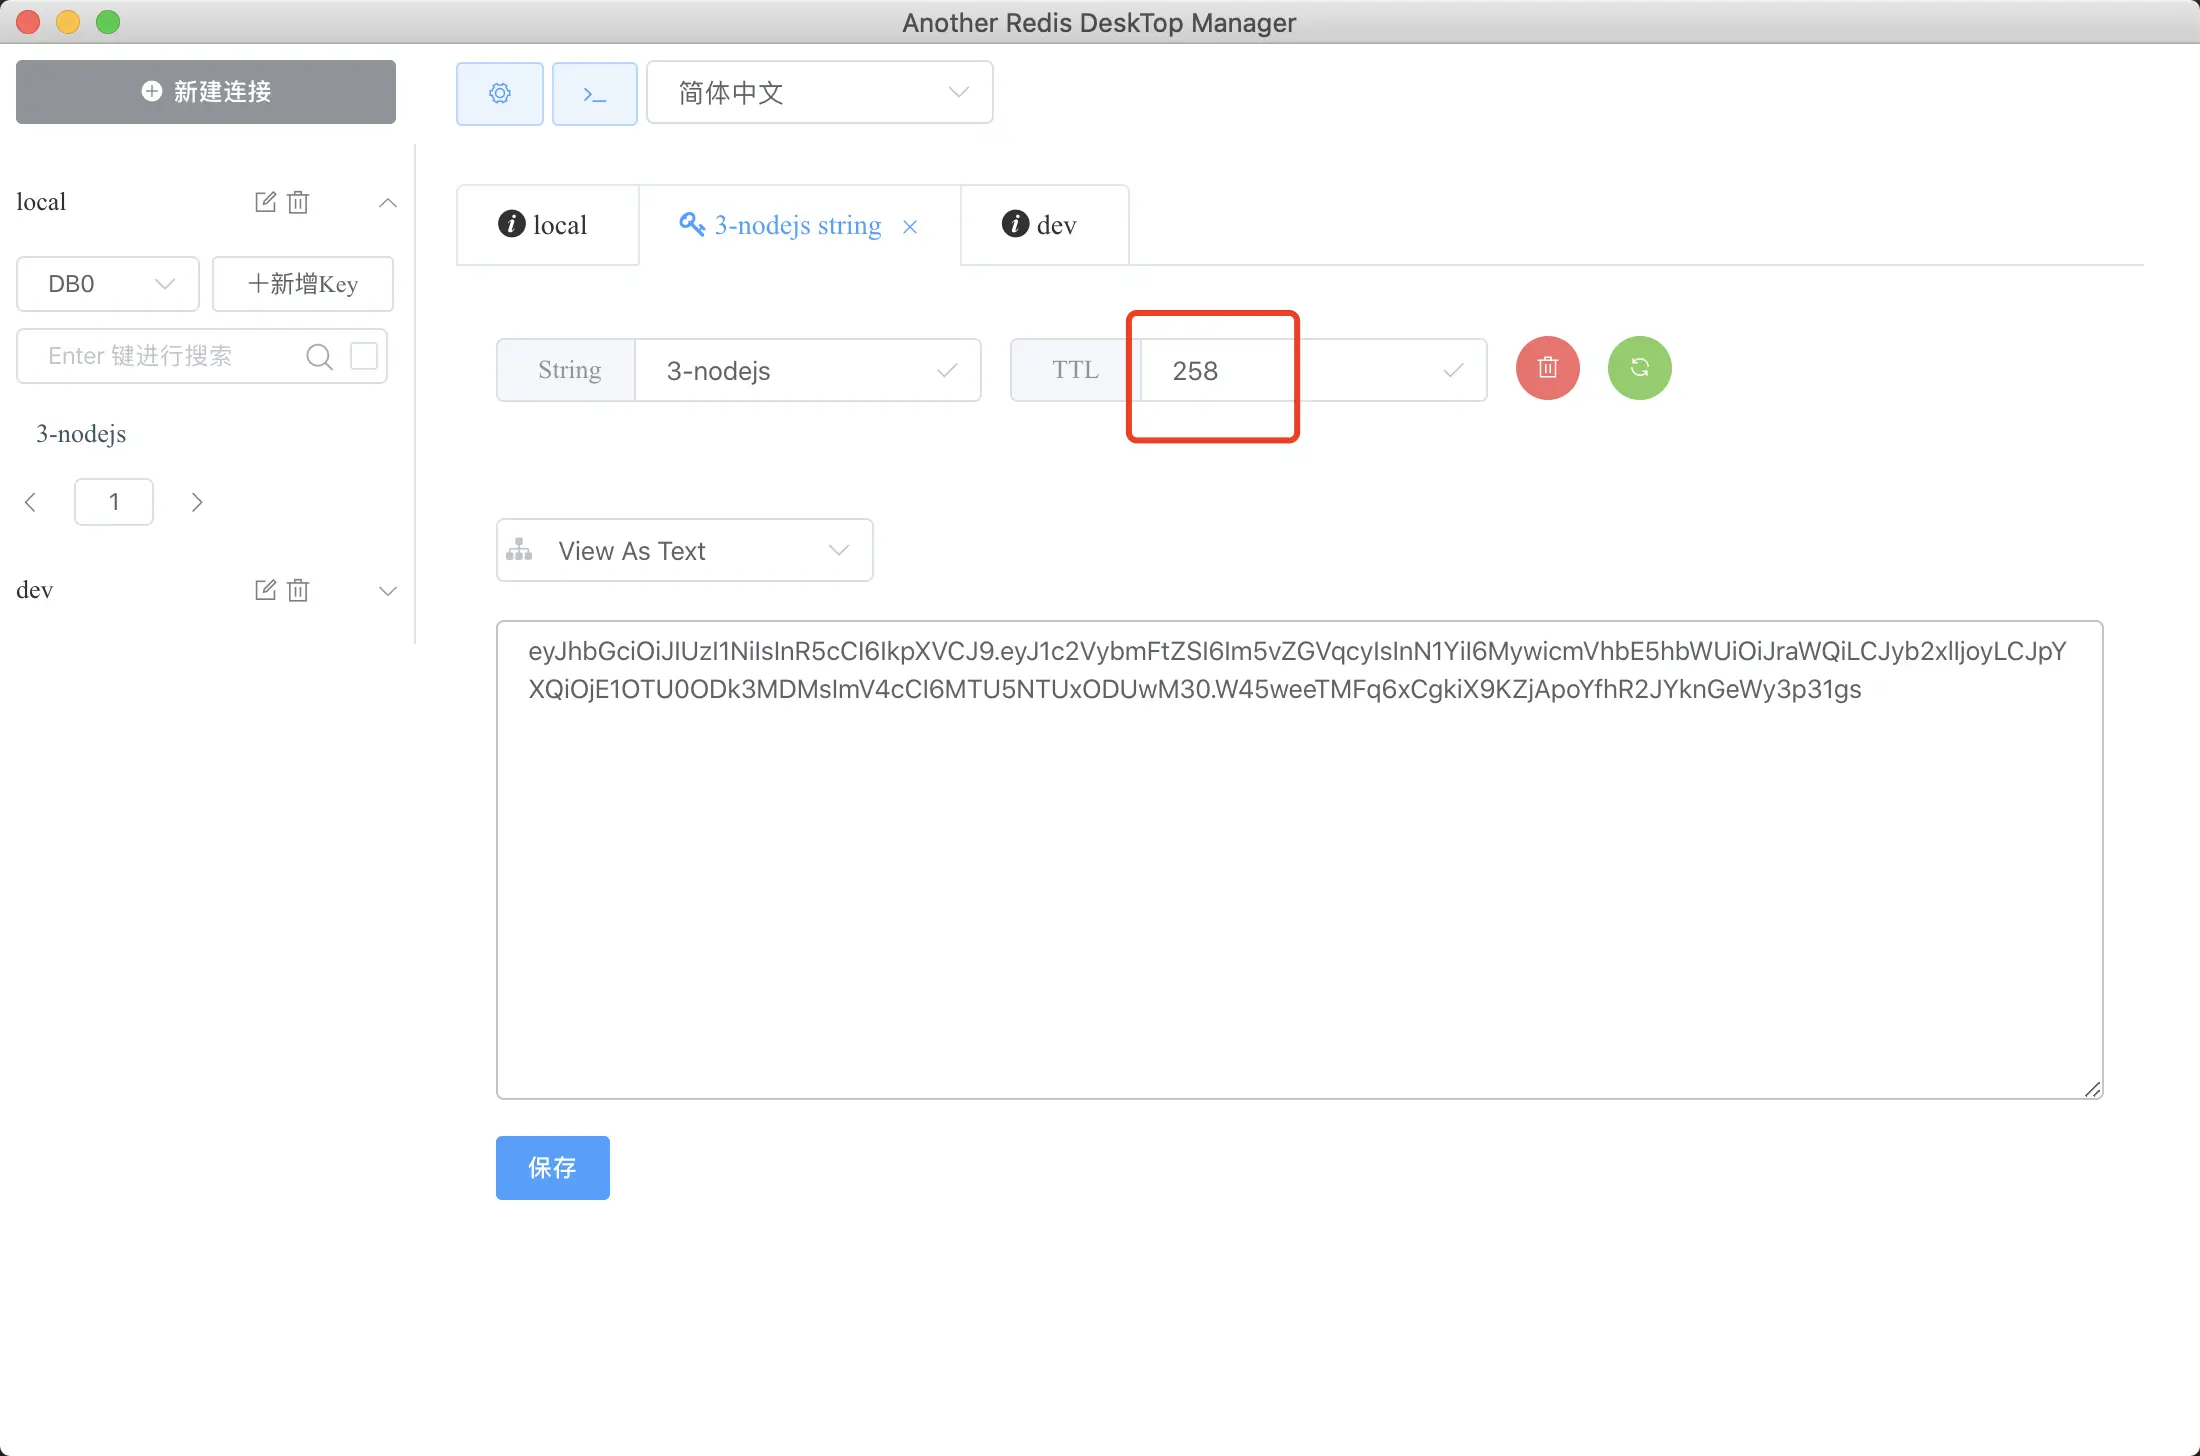This screenshot has width=2200, height=1456.
Task: Open the View As Text dropdown
Action: 684,550
